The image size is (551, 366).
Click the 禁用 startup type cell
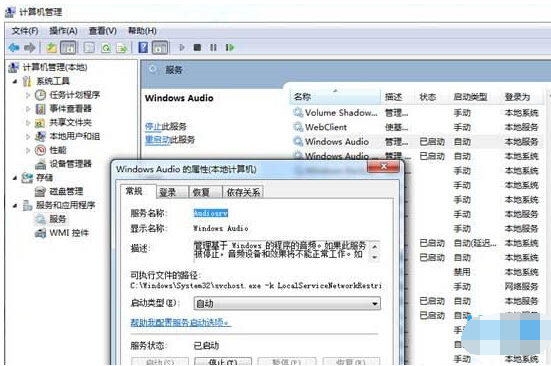[x=462, y=272]
